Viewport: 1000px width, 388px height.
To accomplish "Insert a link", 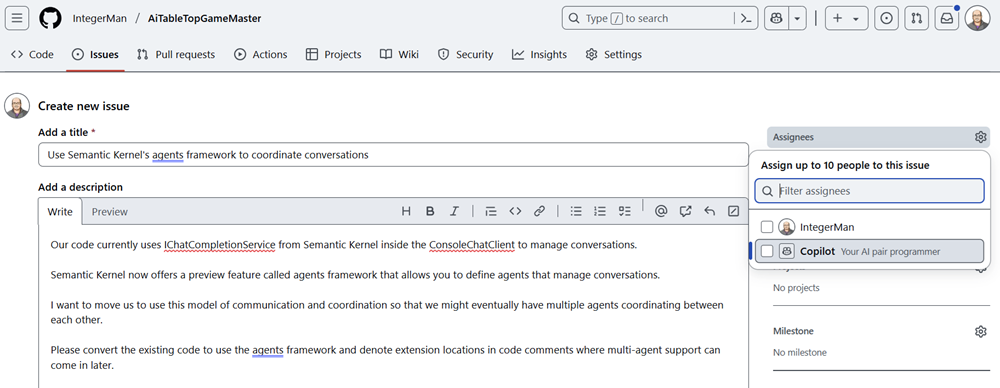I will pyautogui.click(x=540, y=211).
